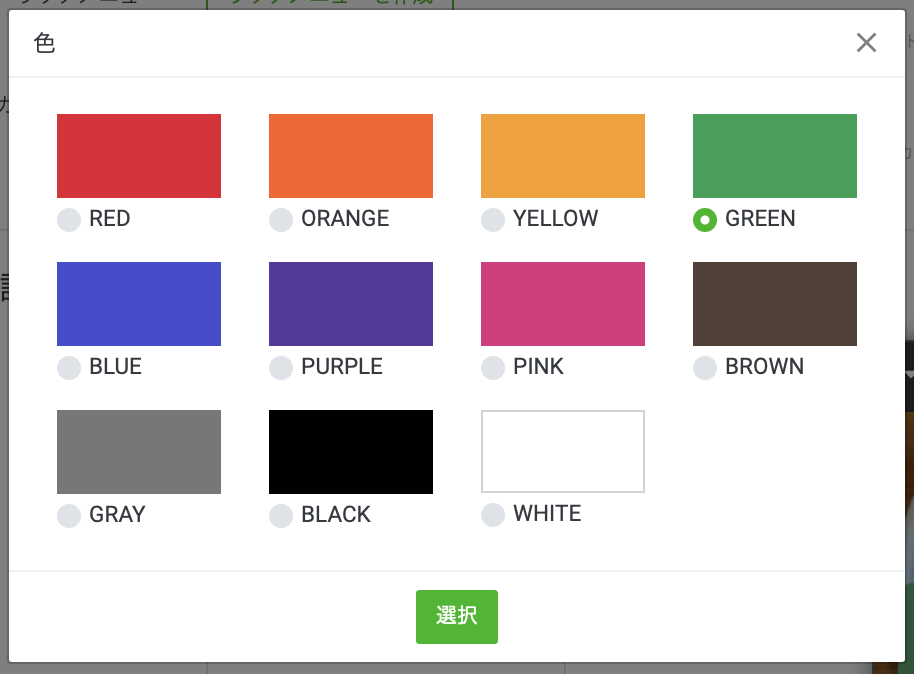Select the RED radio button
Screen dimensions: 914x674
pos(69,220)
